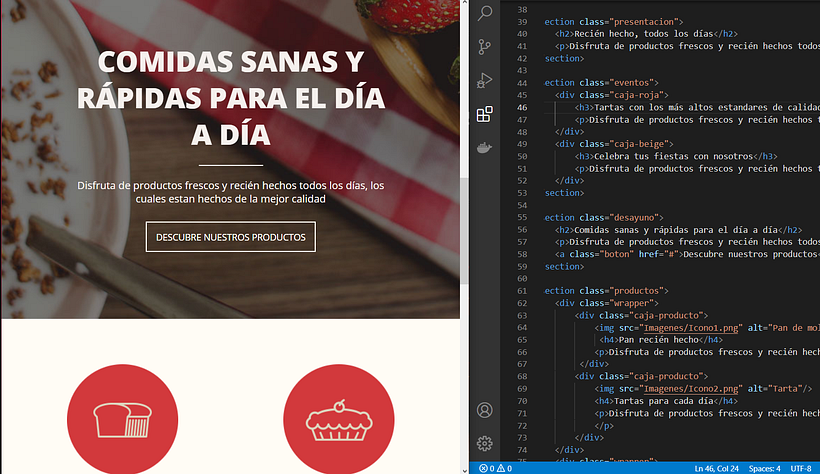Open the Source Control view
The height and width of the screenshot is (474, 820).
[x=485, y=47]
